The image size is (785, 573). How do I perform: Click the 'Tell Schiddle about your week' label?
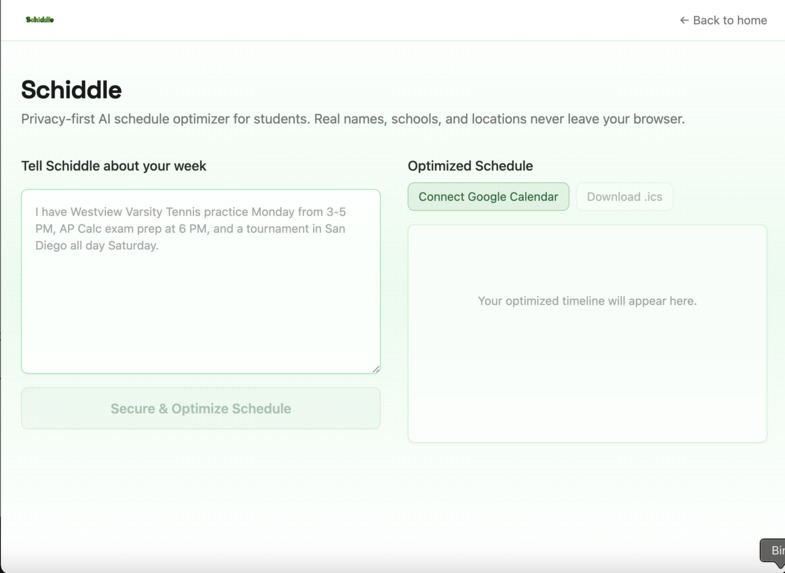pyautogui.click(x=114, y=166)
